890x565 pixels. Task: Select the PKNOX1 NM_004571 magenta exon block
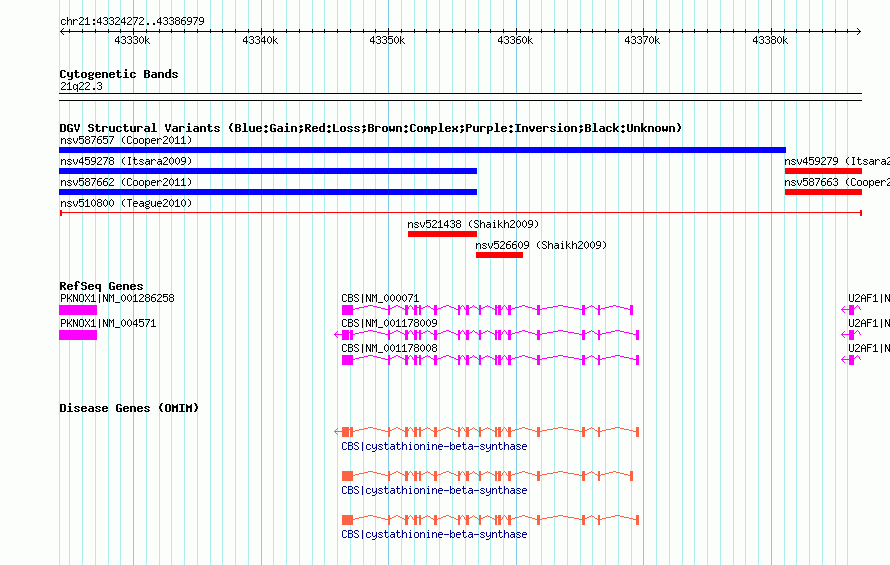tap(78, 335)
